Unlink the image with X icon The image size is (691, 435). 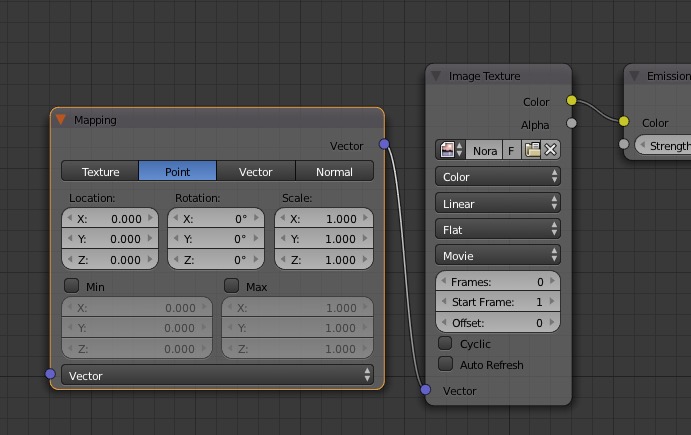pos(551,150)
